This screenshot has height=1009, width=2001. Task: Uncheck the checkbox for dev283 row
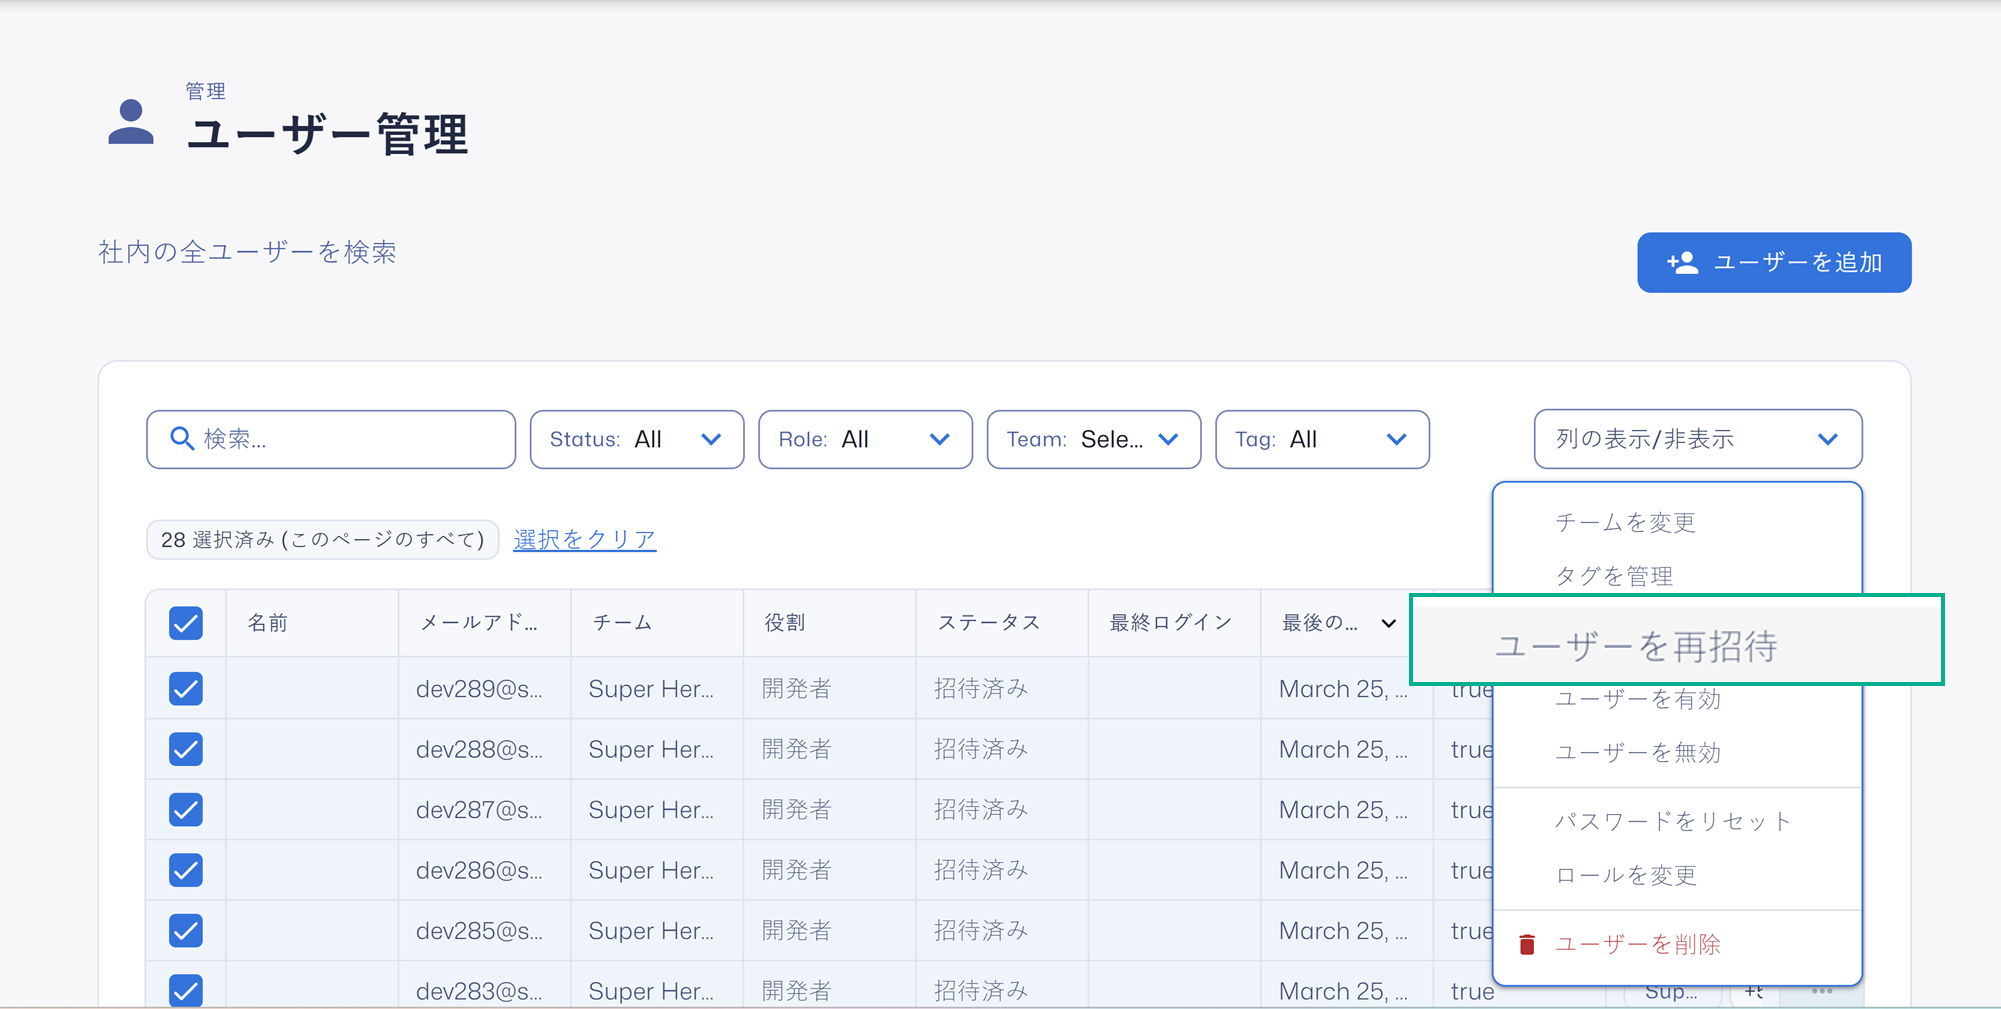(x=186, y=990)
